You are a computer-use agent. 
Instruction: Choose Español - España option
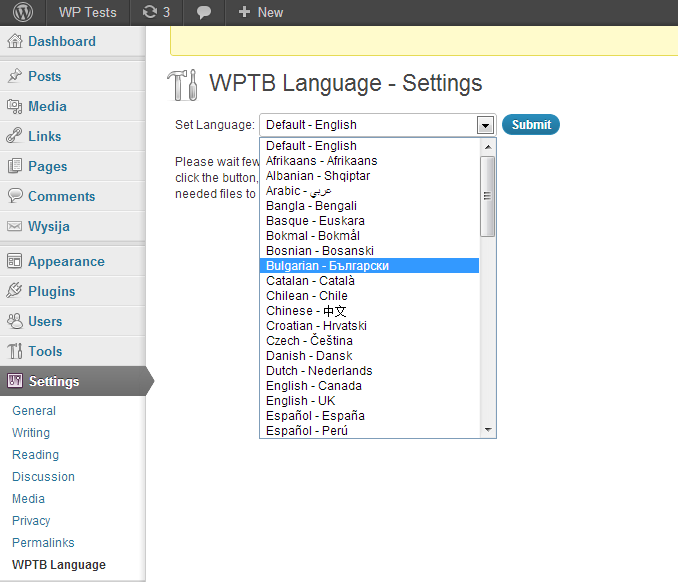coord(369,416)
